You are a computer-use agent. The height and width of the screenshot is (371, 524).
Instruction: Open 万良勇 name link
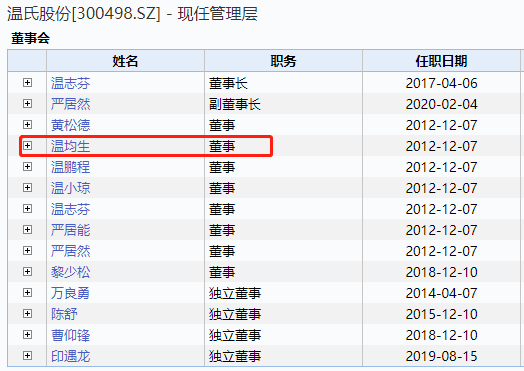(71, 293)
